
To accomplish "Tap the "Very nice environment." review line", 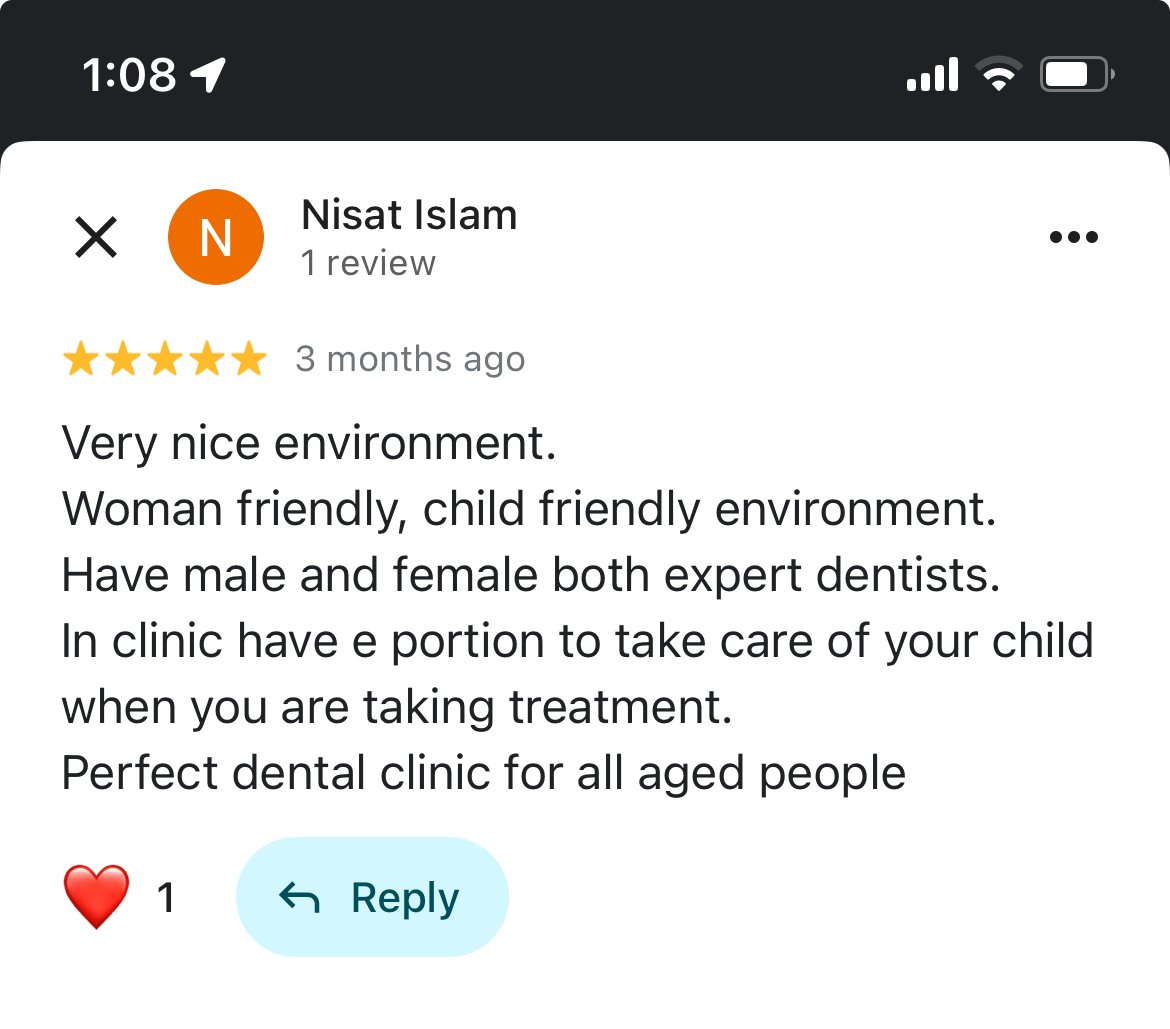I will (309, 443).
